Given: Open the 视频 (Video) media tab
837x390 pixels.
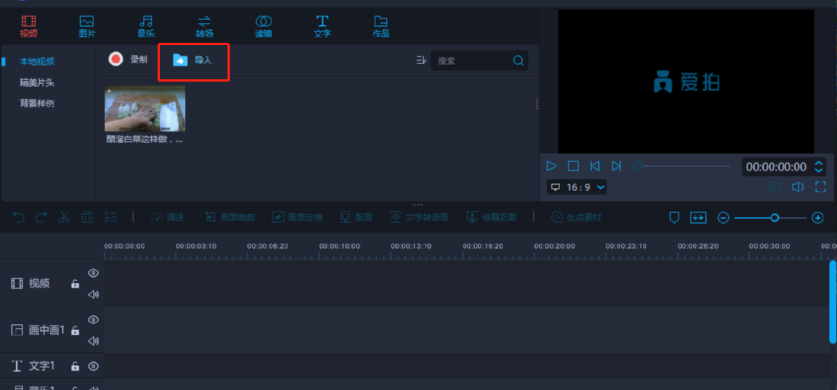Looking at the screenshot, I should click(x=29, y=26).
